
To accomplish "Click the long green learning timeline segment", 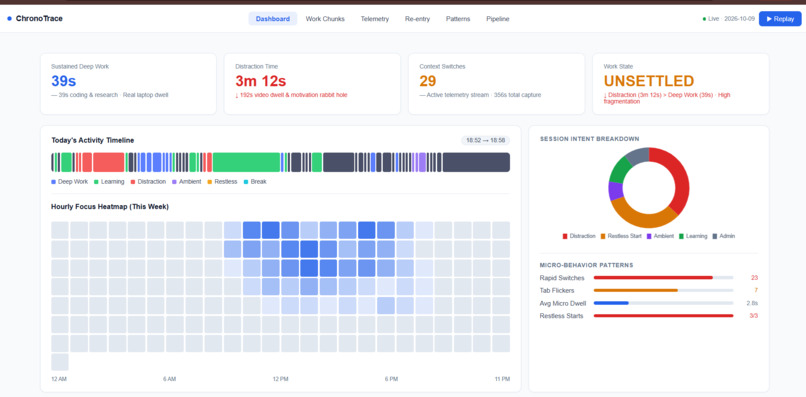I will point(246,162).
